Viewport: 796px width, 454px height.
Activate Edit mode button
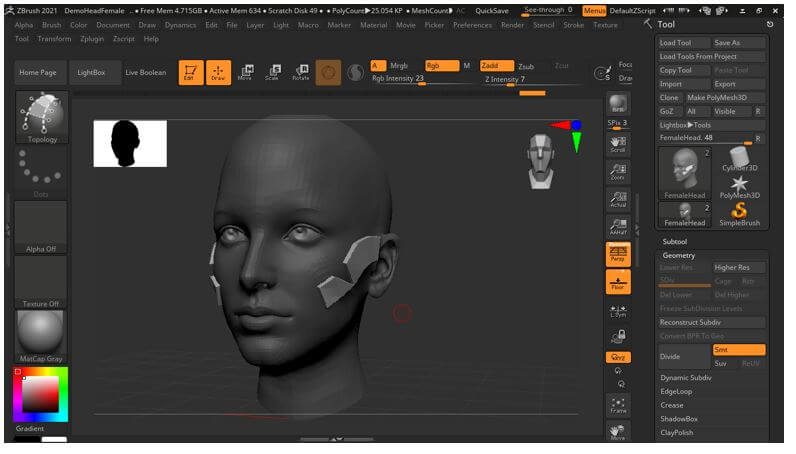point(191,72)
